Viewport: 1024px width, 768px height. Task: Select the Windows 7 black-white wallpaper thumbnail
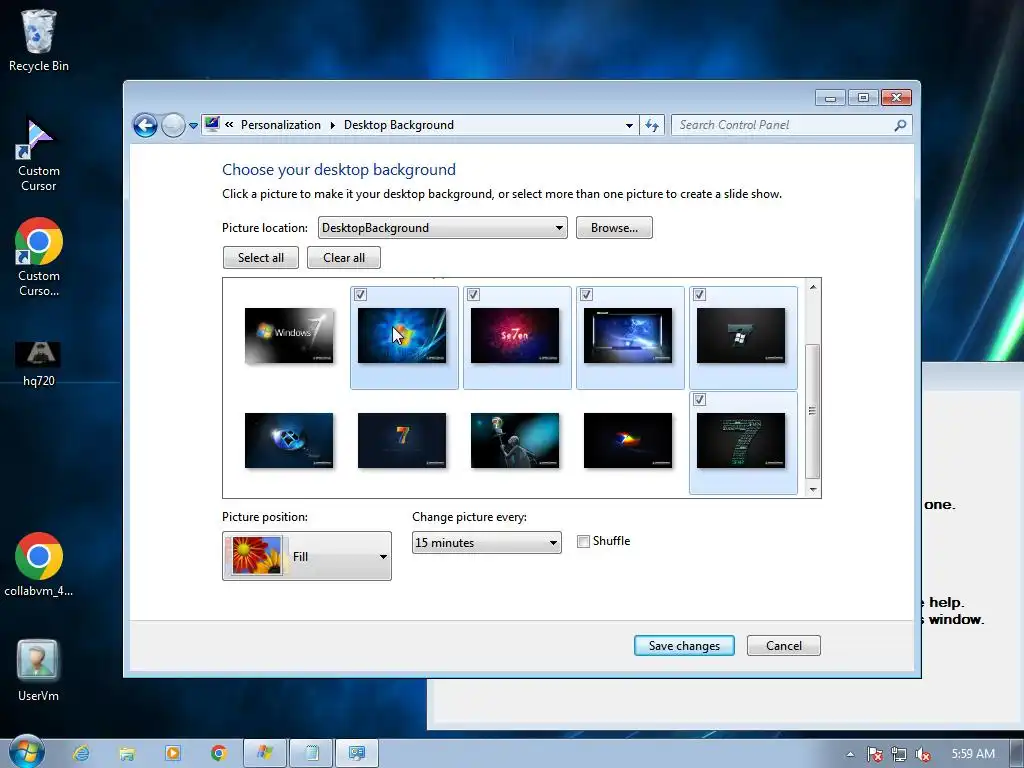tap(289, 336)
